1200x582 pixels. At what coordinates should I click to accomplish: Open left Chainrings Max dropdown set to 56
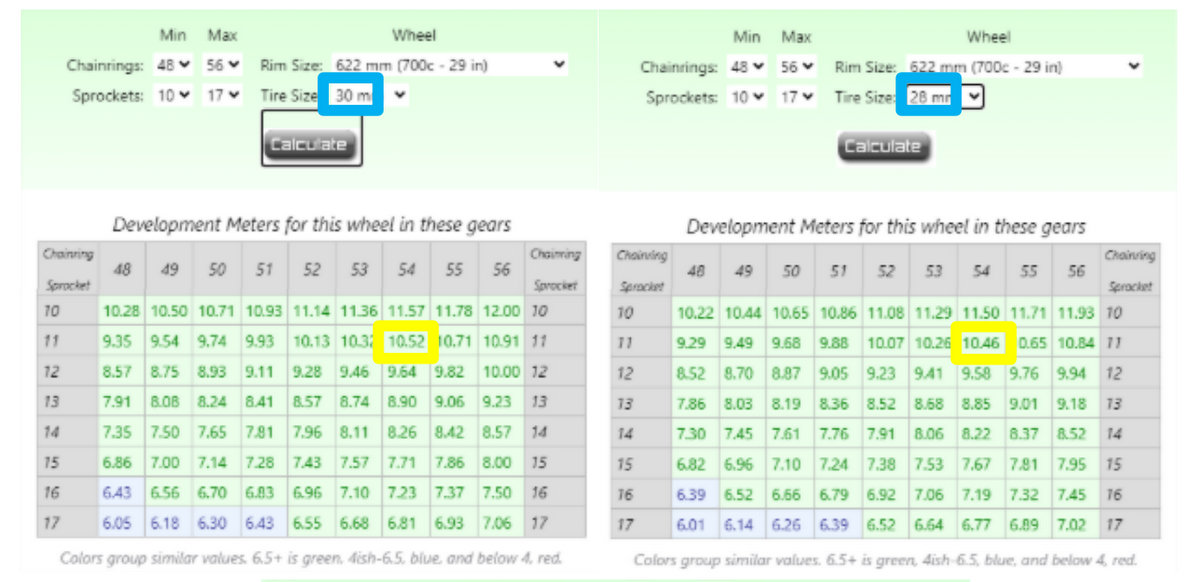click(223, 65)
